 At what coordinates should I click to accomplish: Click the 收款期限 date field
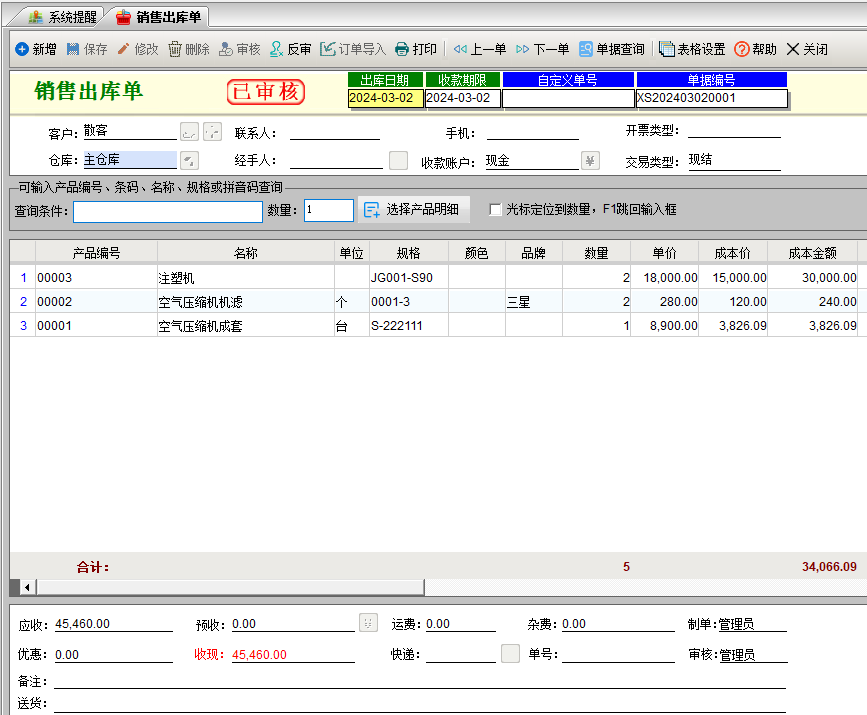[x=462, y=98]
